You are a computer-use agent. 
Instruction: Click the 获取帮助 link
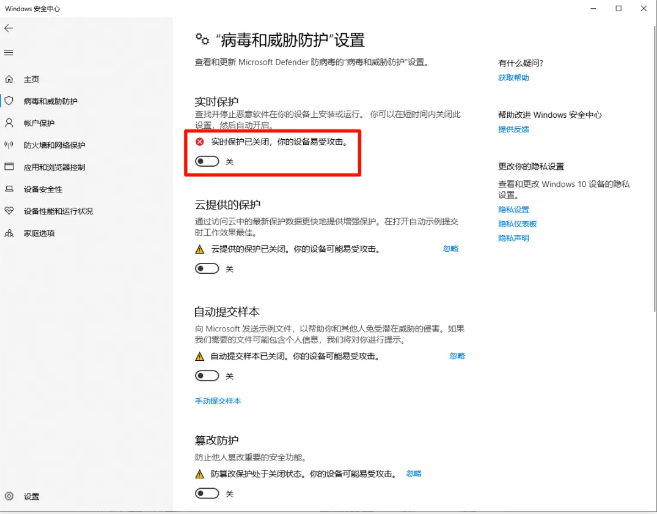(513, 77)
